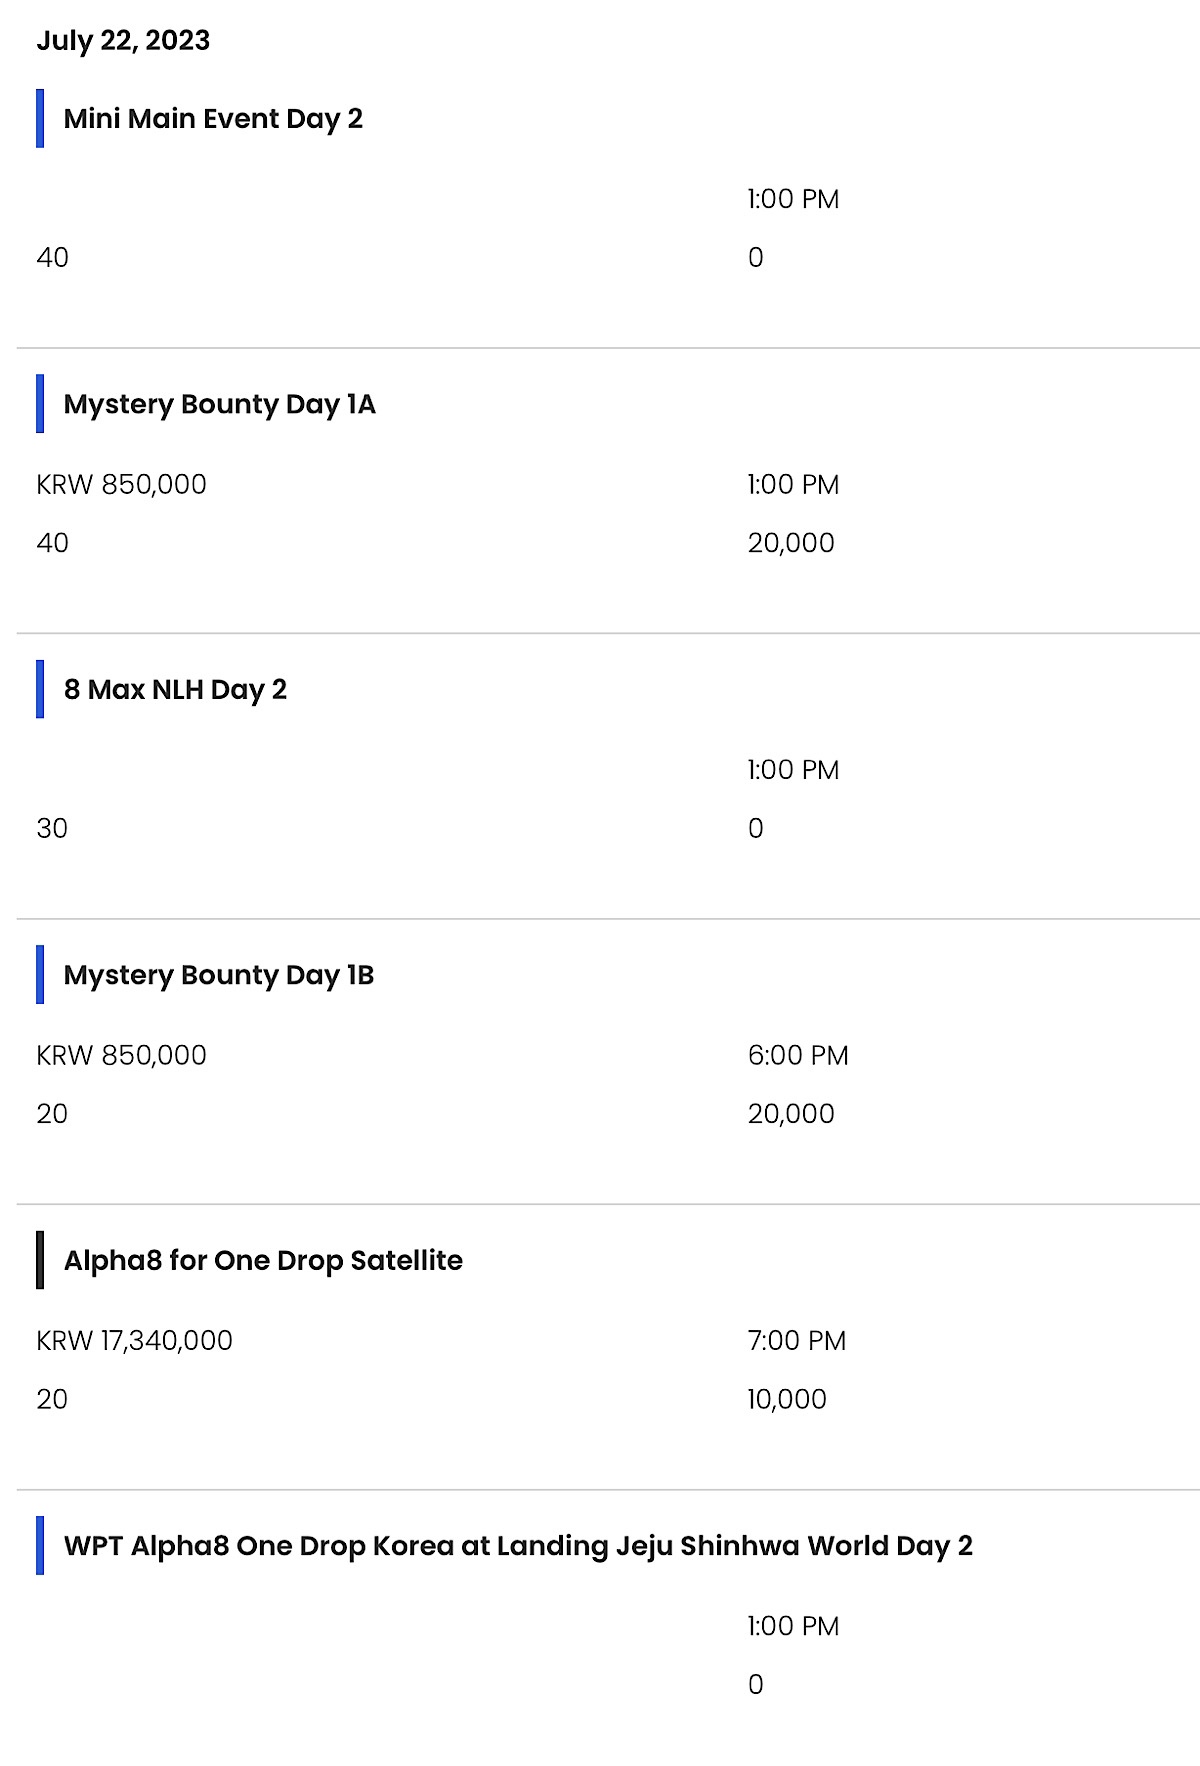Screen dimensions: 1200x1766
Task: Click the July 22, 2023 date heading
Action: (123, 41)
